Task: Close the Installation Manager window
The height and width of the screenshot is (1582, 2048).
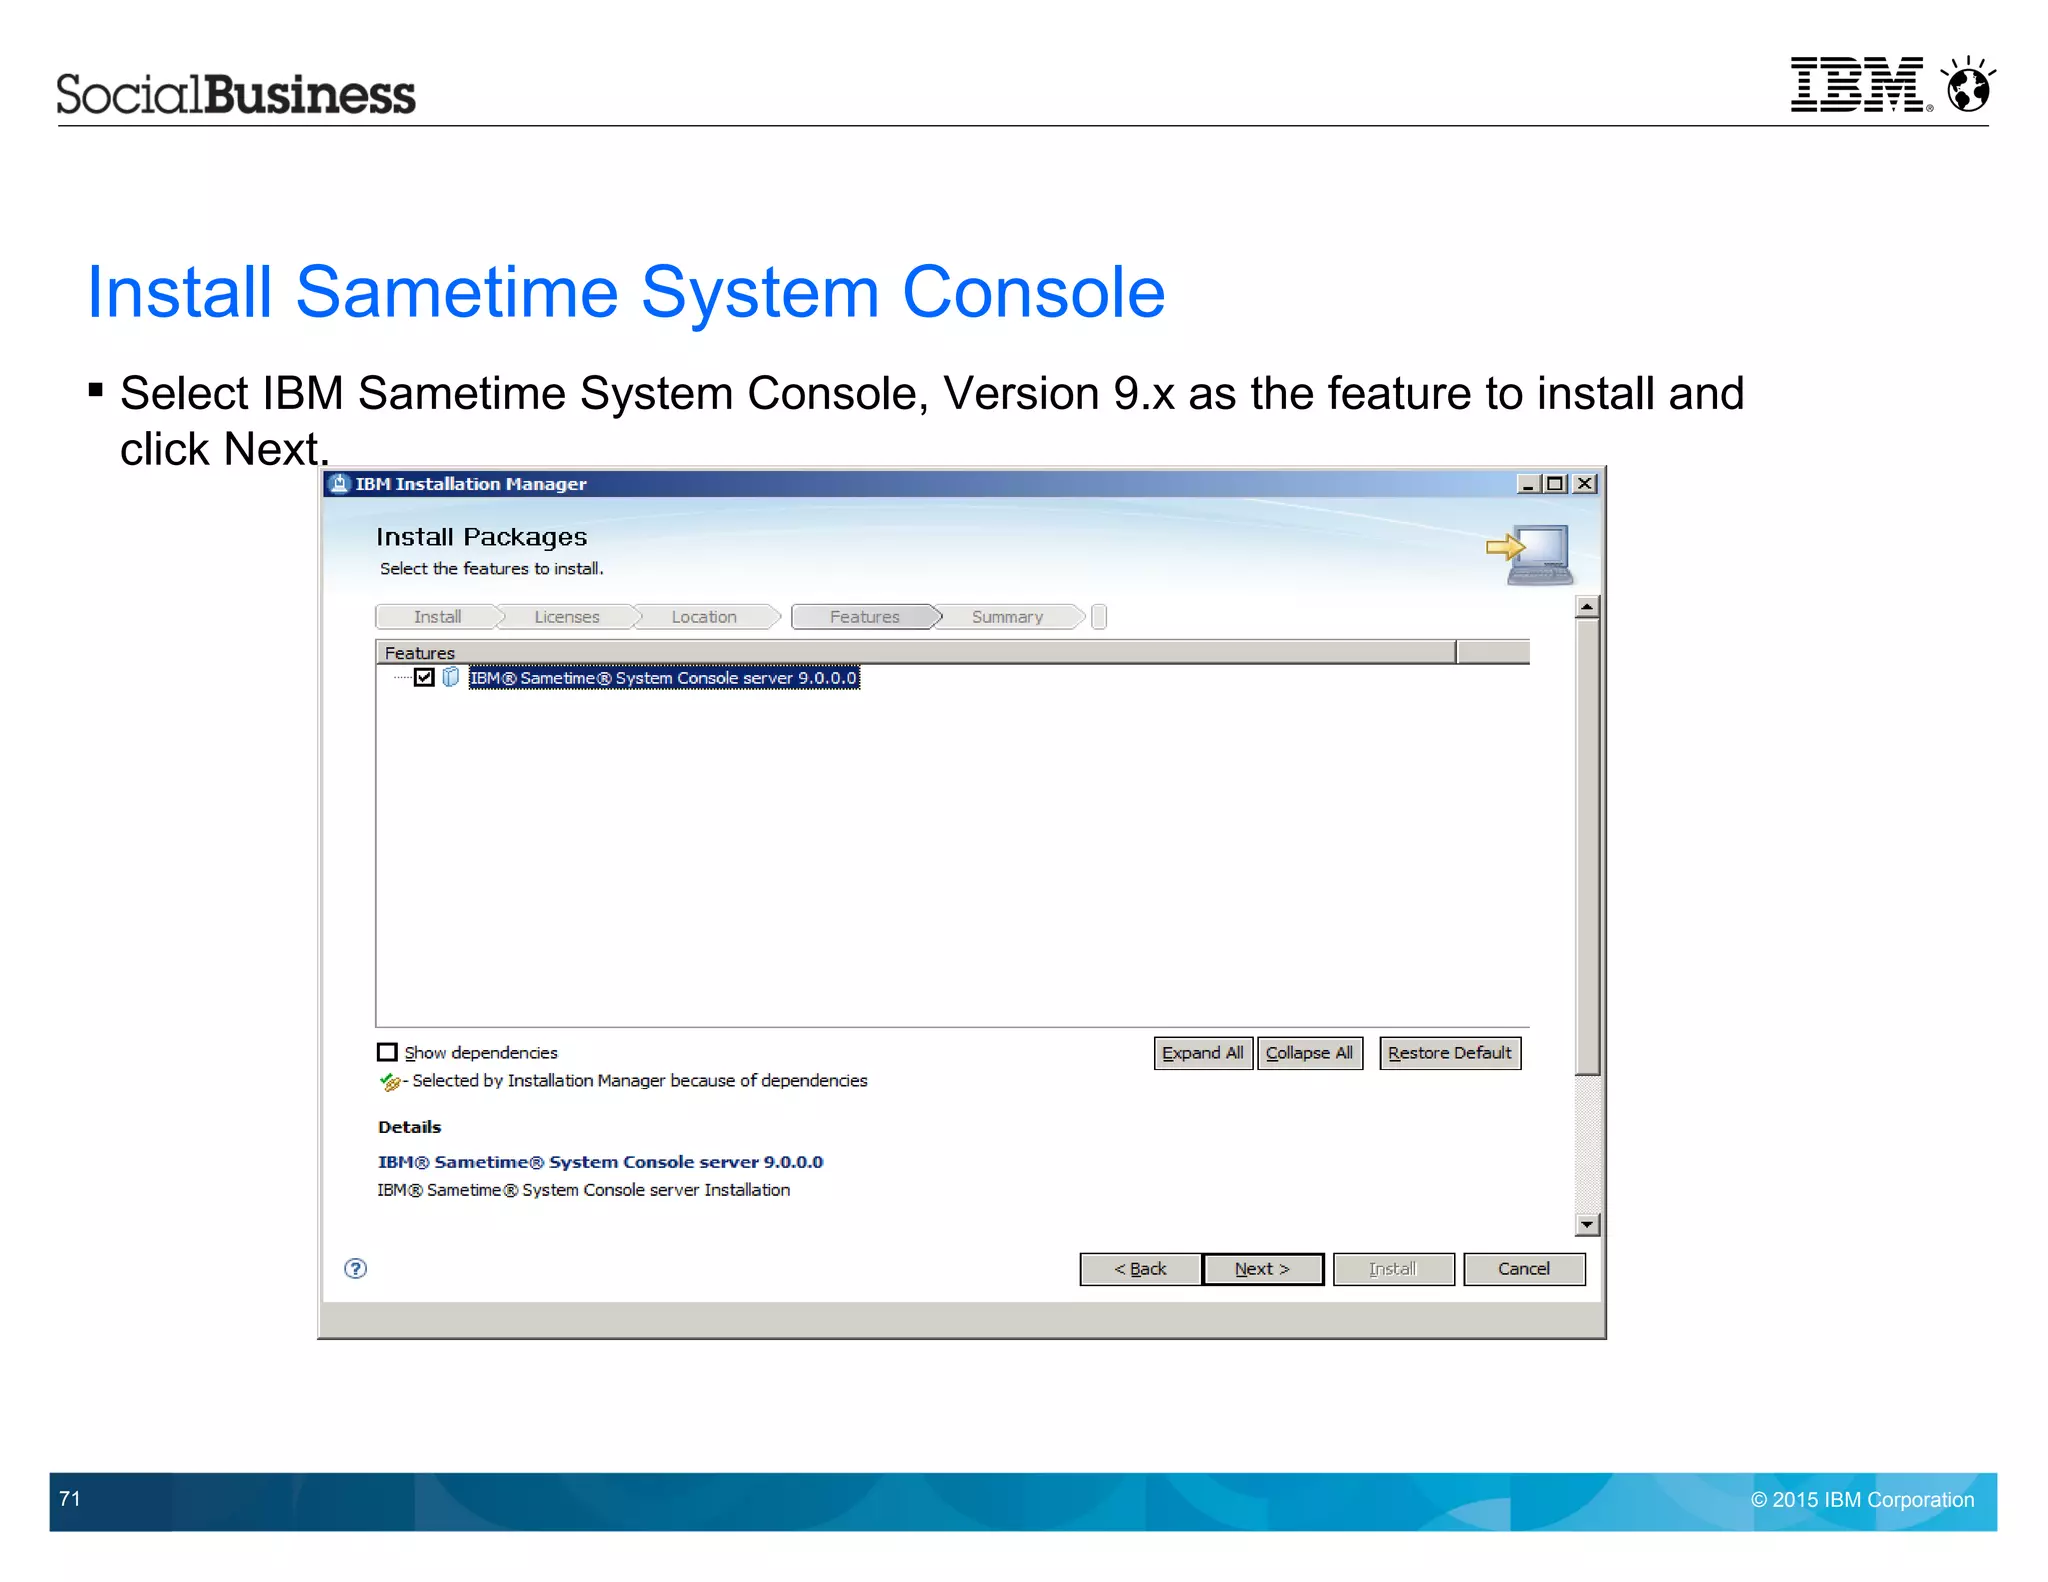Action: 1585,484
